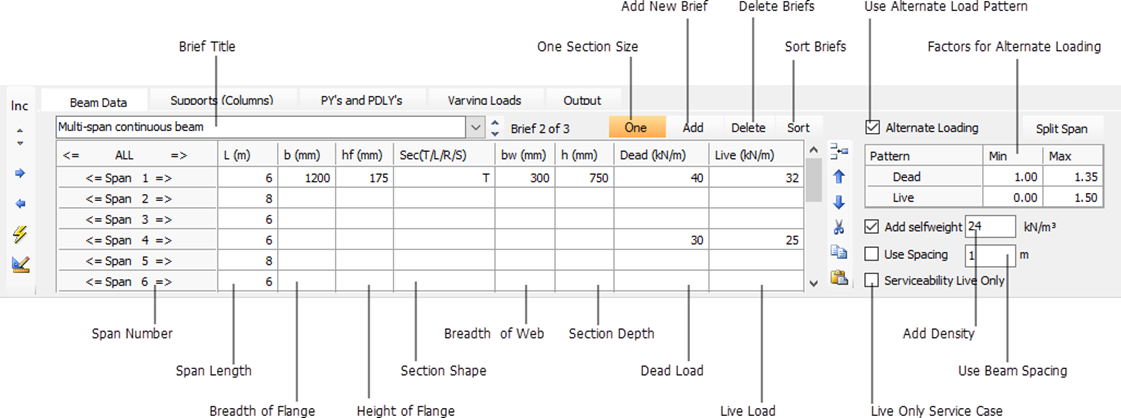Viewport: 1121px width, 418px height.
Task: Click Span 1 web breadth cell 300
Action: pyautogui.click(x=525, y=179)
